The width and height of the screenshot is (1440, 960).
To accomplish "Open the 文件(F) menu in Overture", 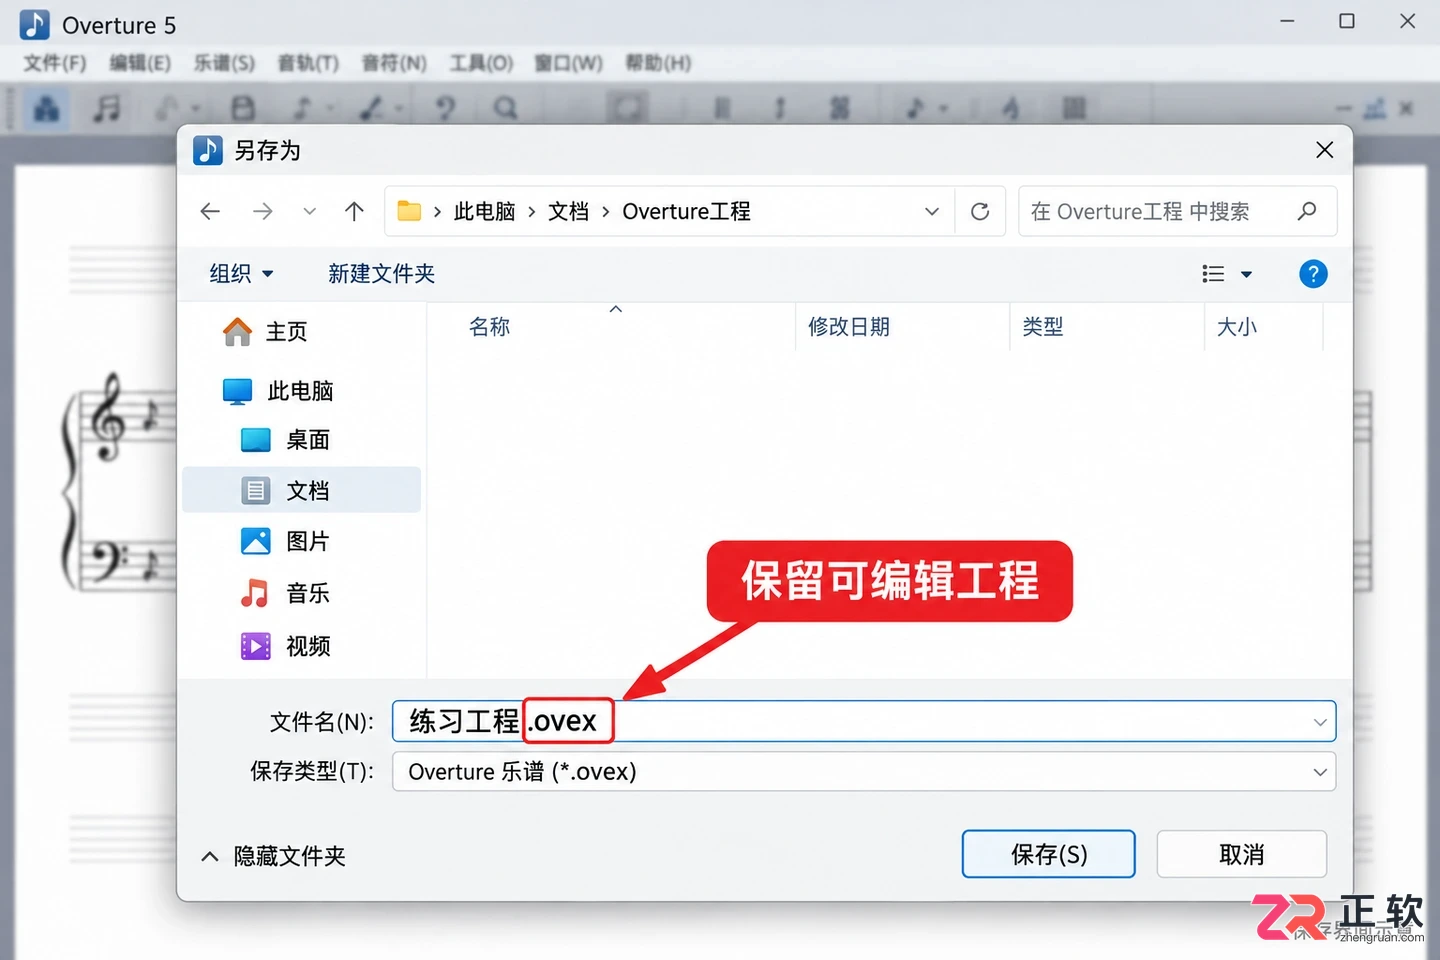I will pos(55,63).
